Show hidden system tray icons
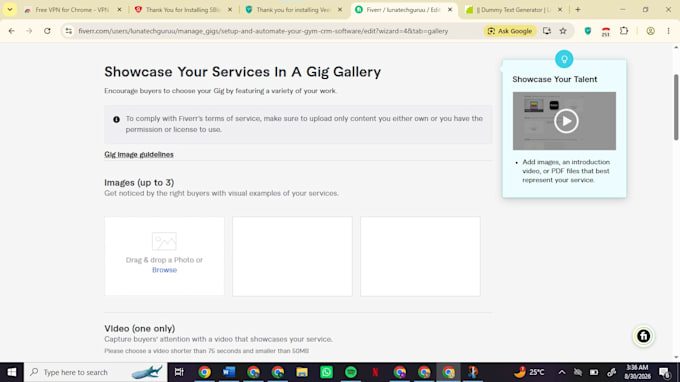Image resolution: width=680 pixels, height=382 pixels. [562, 372]
